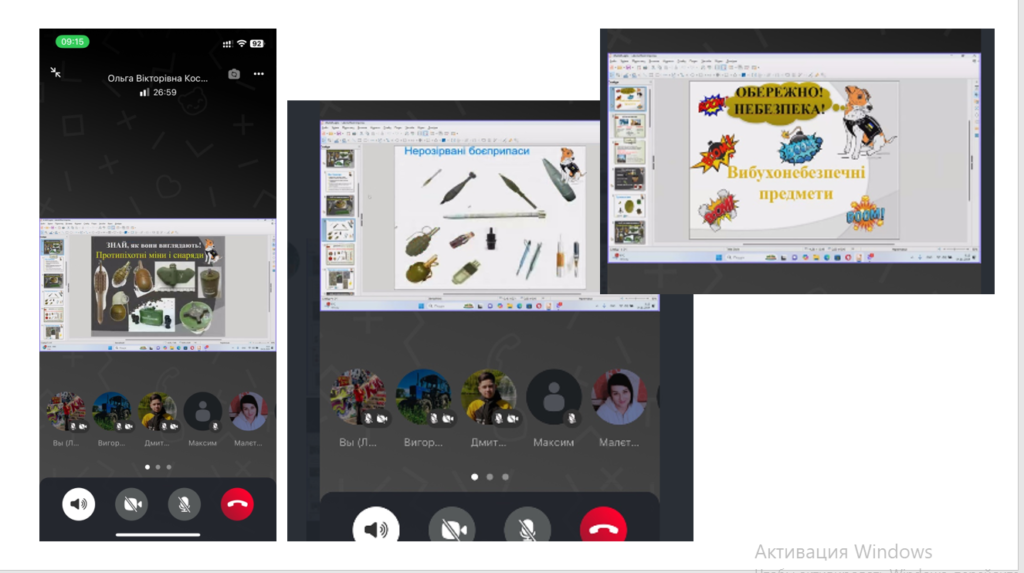The height and width of the screenshot is (573, 1024).
Task: Click the Вибухонебезпечні предмети slide
Action: pos(793,160)
